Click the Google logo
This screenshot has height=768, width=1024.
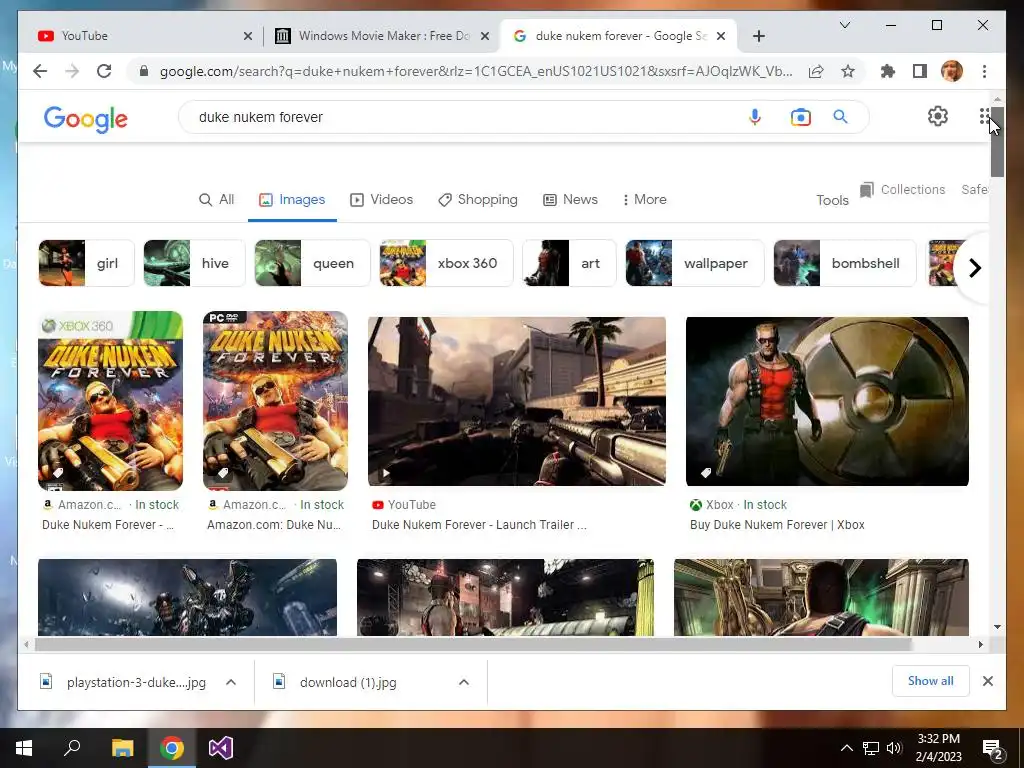pos(86,119)
